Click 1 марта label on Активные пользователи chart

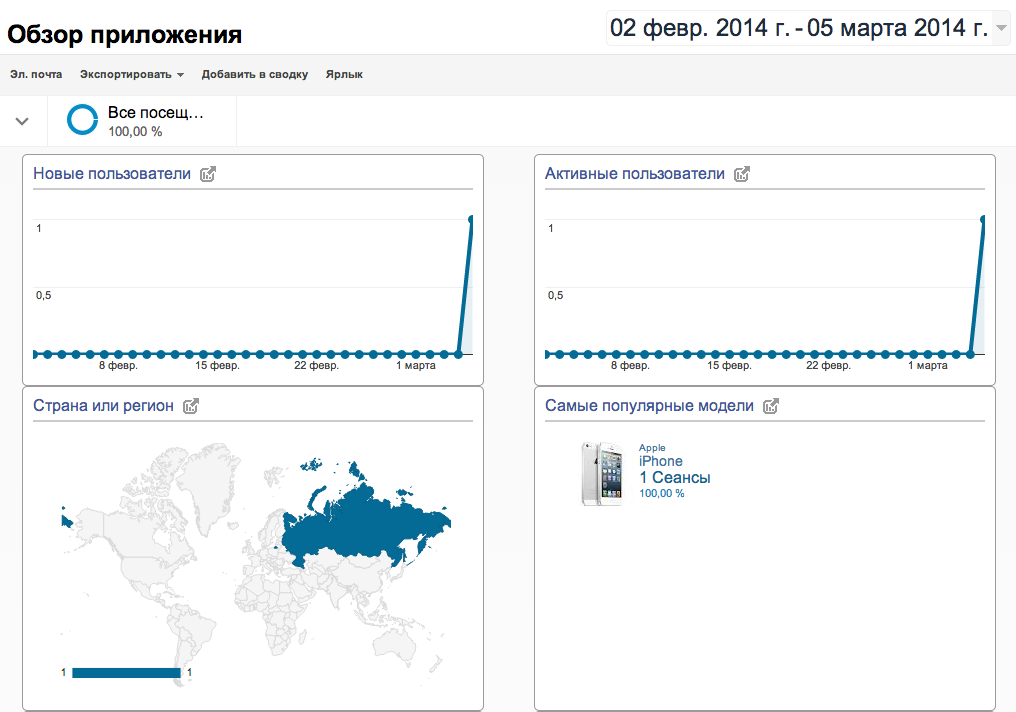click(x=927, y=365)
